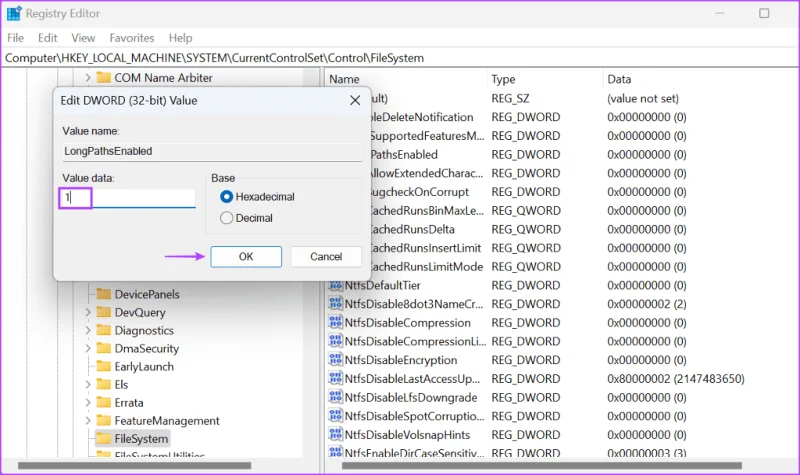Click the COM Name Arbiter folder icon

[x=104, y=78]
